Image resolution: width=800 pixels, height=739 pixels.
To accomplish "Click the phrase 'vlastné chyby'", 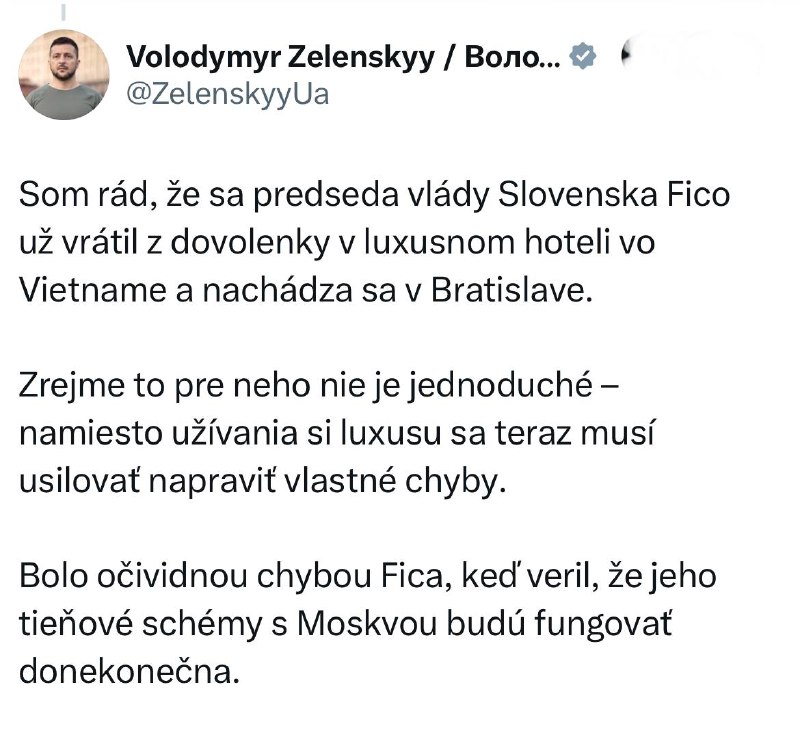I will pyautogui.click(x=395, y=481).
